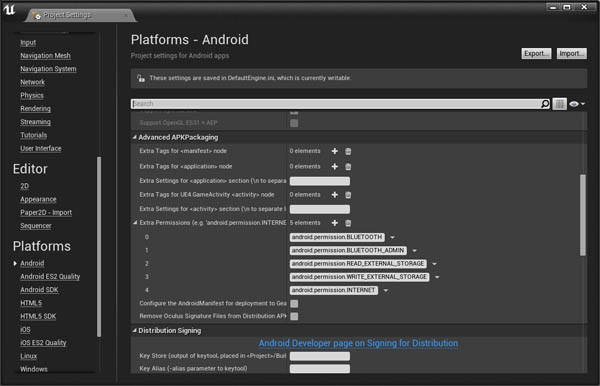Click the search magnifier icon

click(545, 104)
